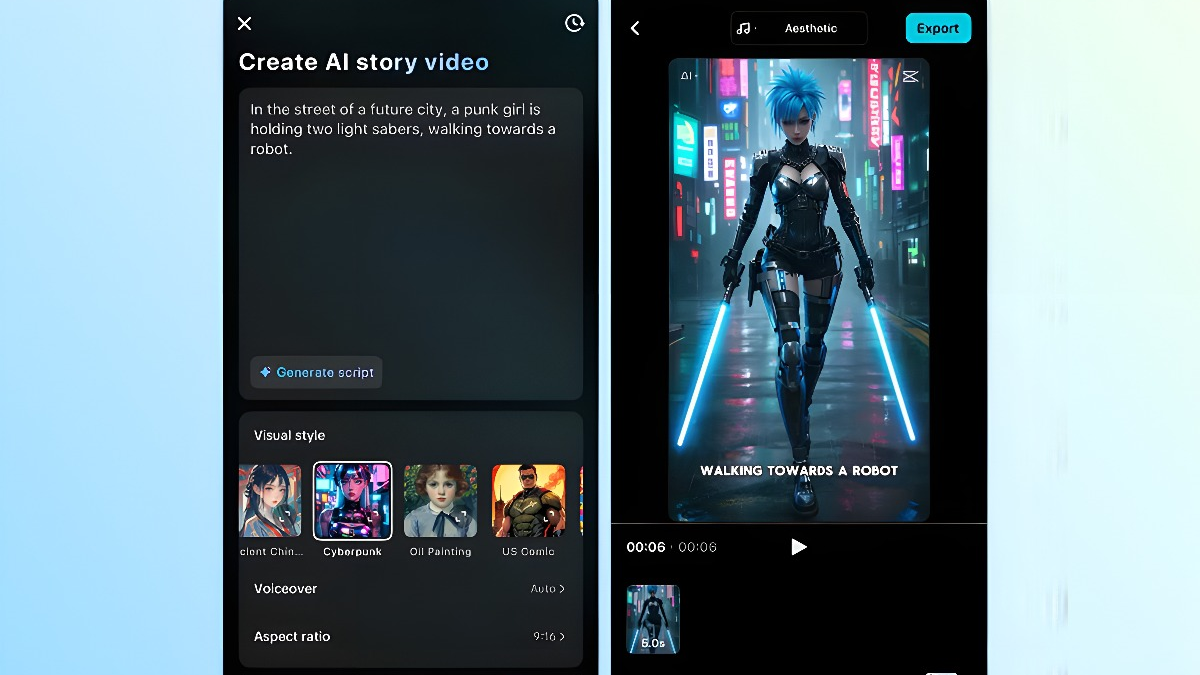Select the 6.0s clip thumbnail in timeline

653,619
